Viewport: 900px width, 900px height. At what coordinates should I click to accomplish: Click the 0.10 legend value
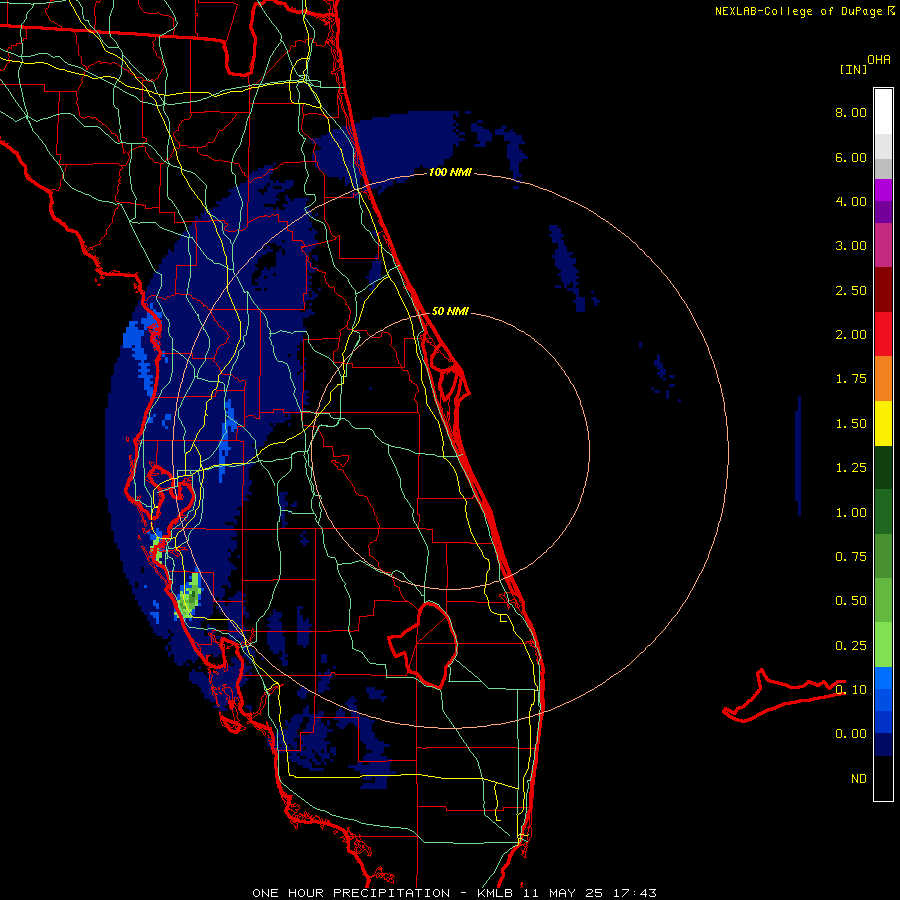coord(851,690)
